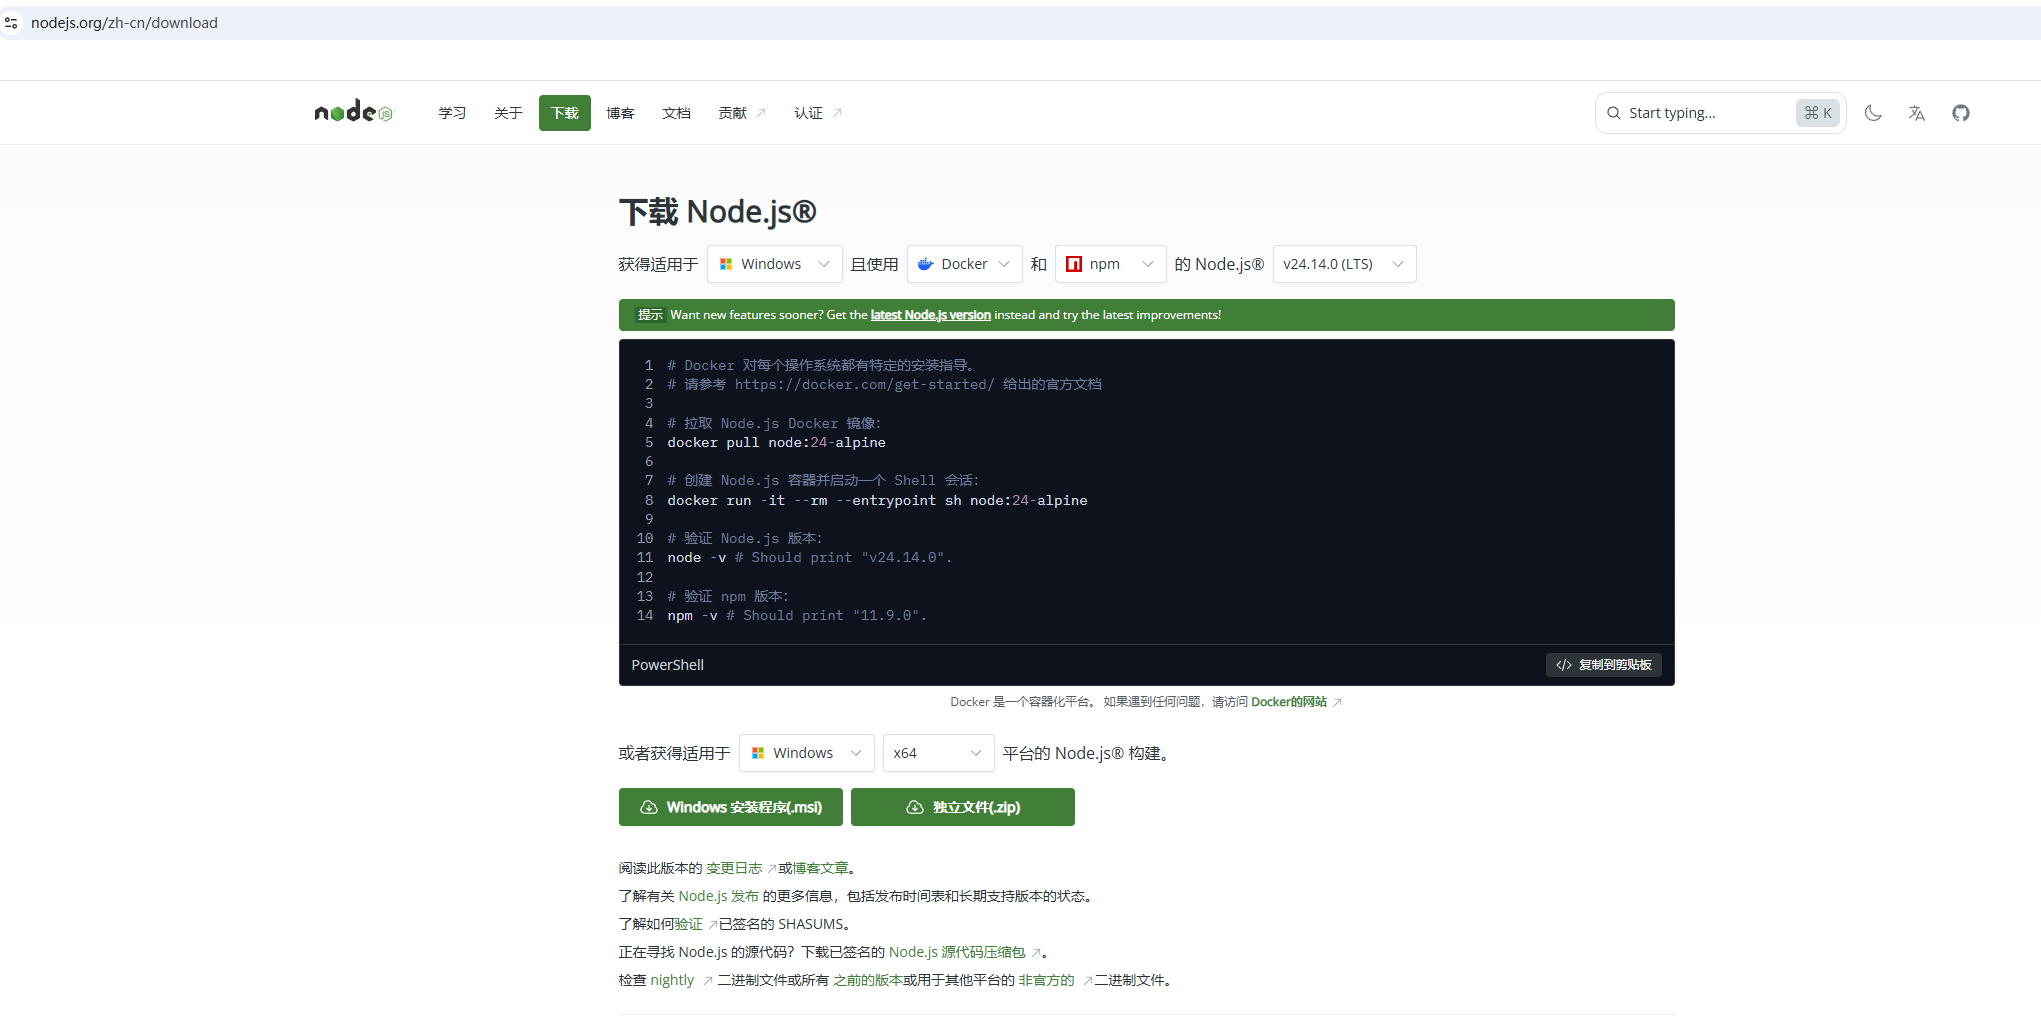Open the 学习 menu item
Screen dimensions: 2041x1017
pos(452,113)
